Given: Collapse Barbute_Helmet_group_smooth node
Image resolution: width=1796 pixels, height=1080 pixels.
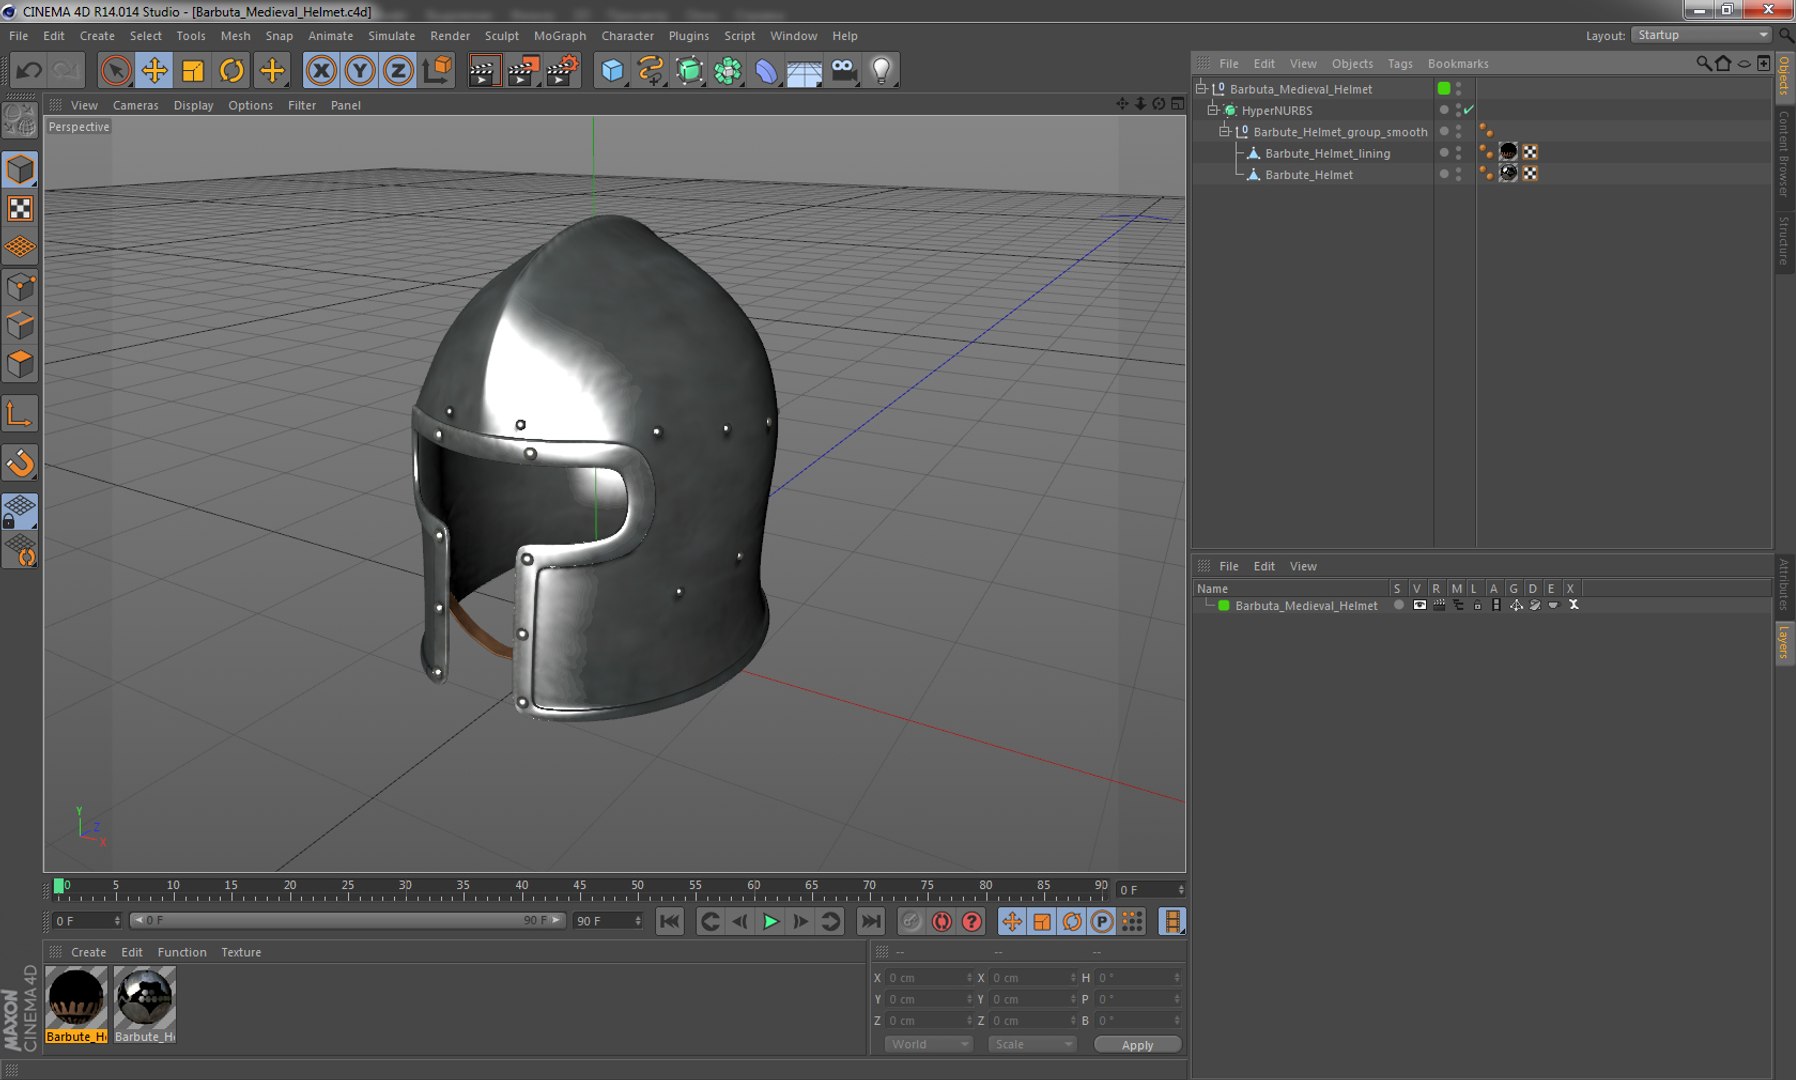Looking at the screenshot, I should 1224,131.
